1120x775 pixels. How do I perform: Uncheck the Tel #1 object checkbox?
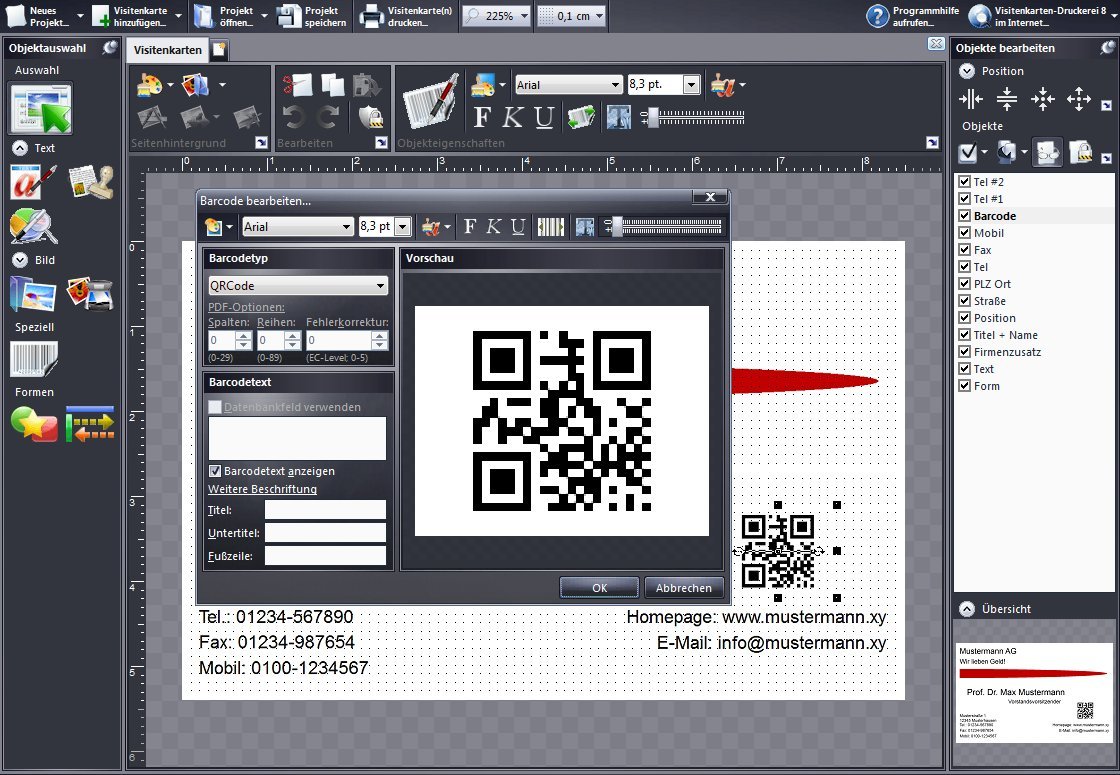tap(964, 199)
